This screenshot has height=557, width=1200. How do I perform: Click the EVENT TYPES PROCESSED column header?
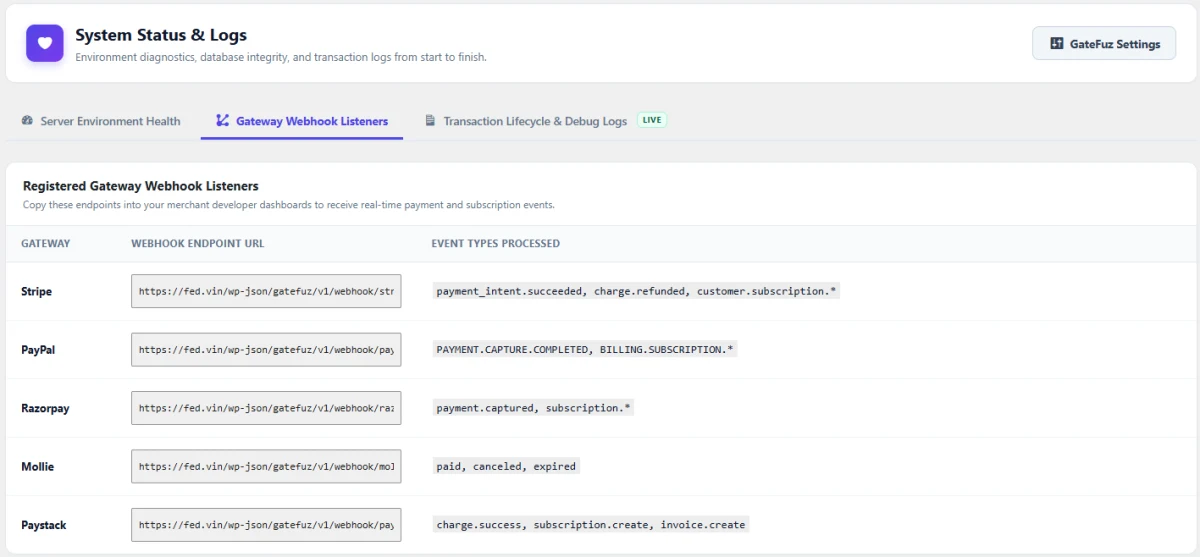(496, 243)
